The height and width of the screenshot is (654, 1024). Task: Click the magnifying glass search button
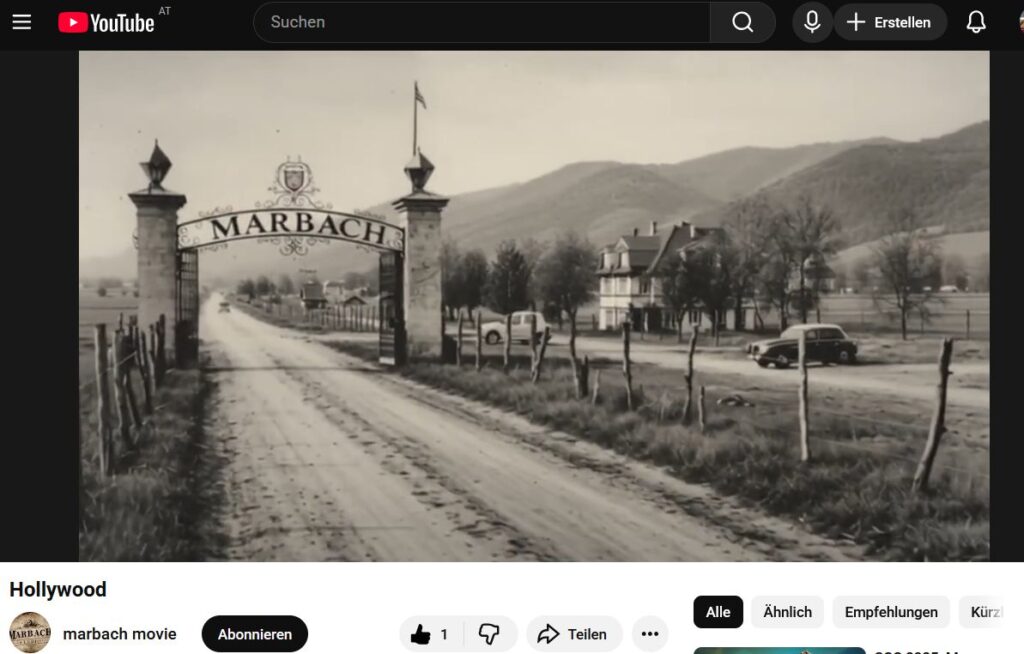742,22
